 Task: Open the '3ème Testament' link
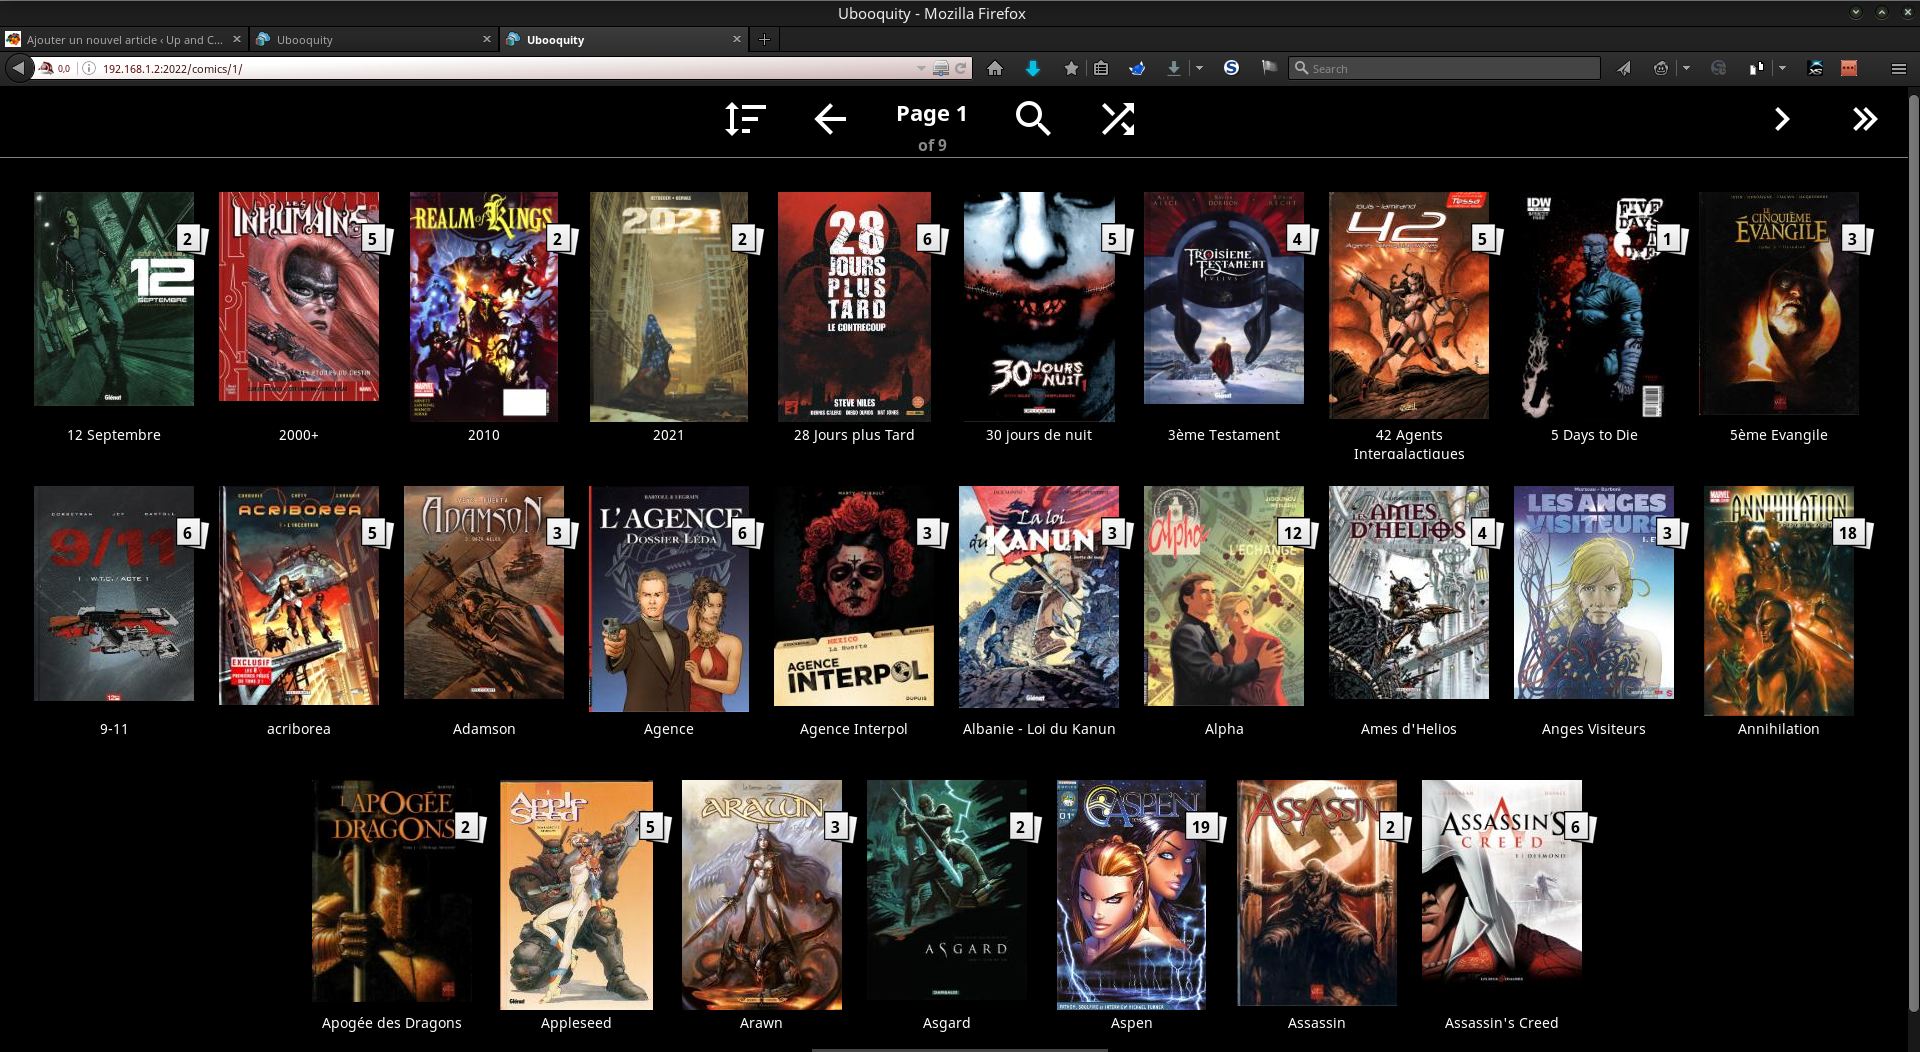1223,435
